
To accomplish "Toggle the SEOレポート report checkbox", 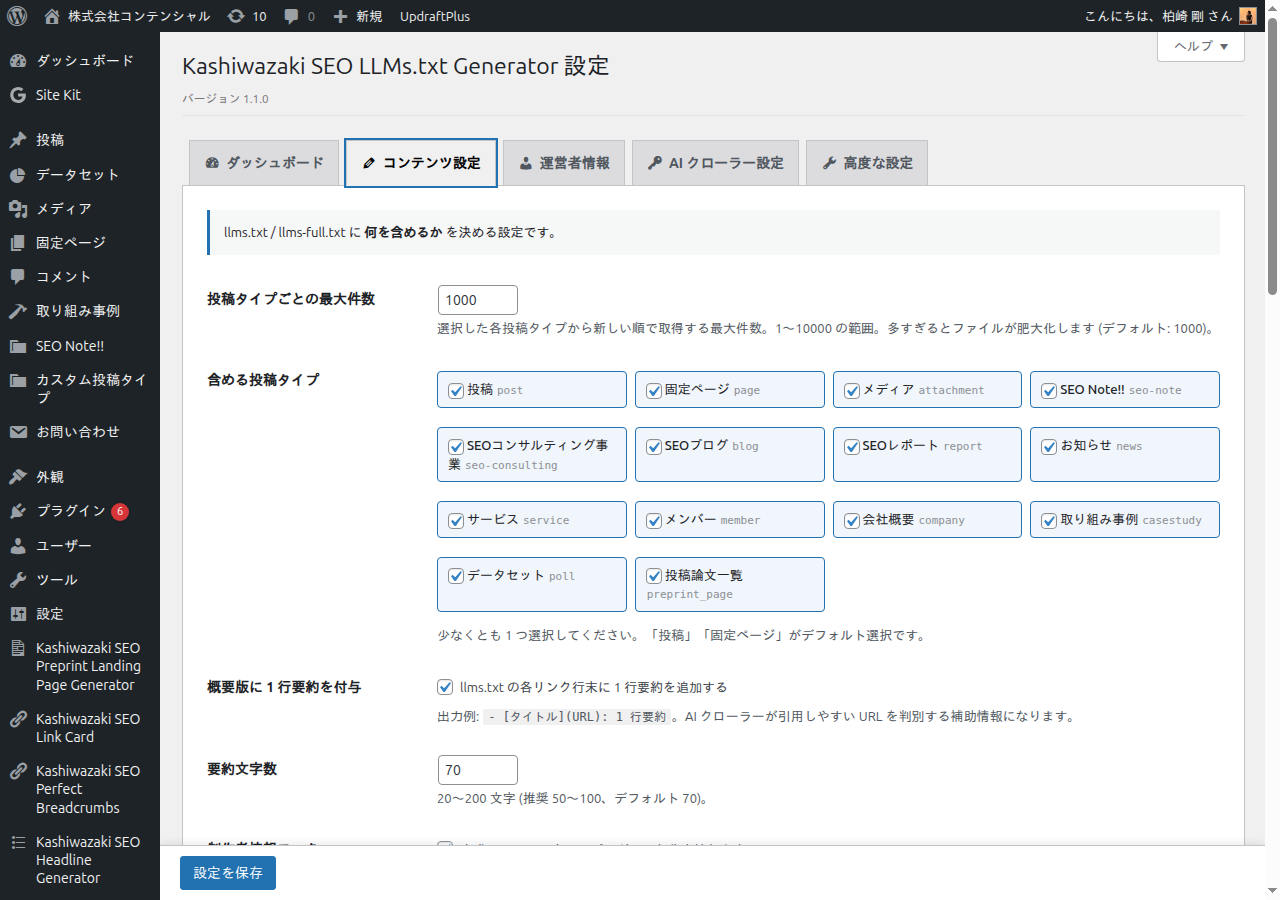I will (x=852, y=446).
